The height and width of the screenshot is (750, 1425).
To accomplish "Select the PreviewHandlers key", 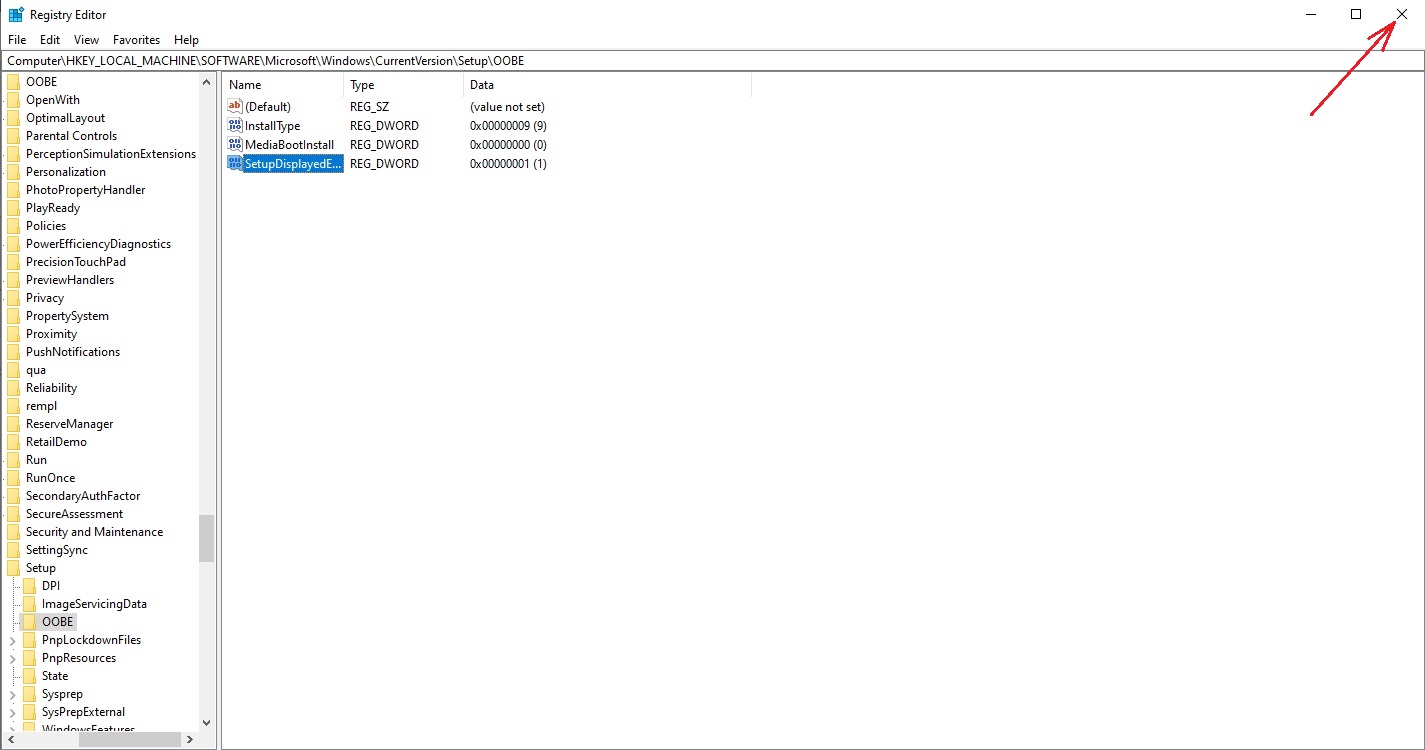I will 70,280.
